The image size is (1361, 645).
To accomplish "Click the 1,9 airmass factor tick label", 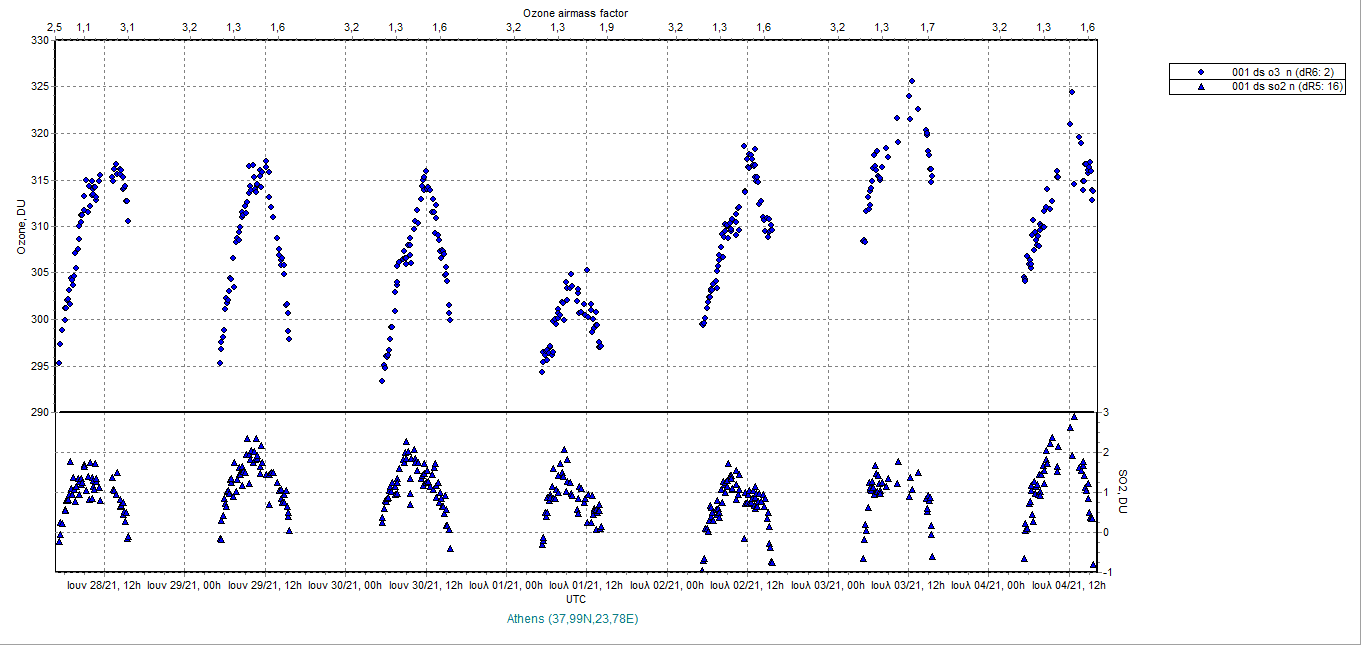I will tap(607, 27).
